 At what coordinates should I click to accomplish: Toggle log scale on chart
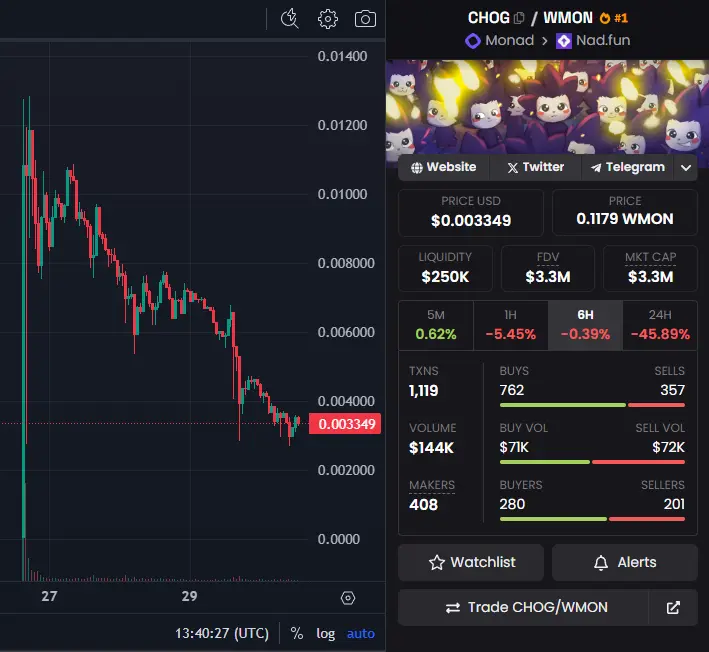coord(325,633)
